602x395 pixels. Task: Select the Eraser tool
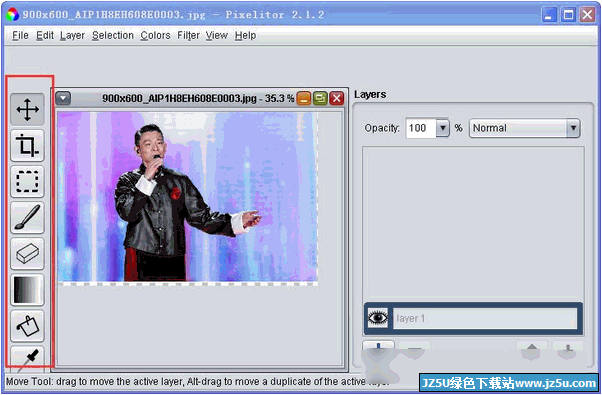point(27,253)
